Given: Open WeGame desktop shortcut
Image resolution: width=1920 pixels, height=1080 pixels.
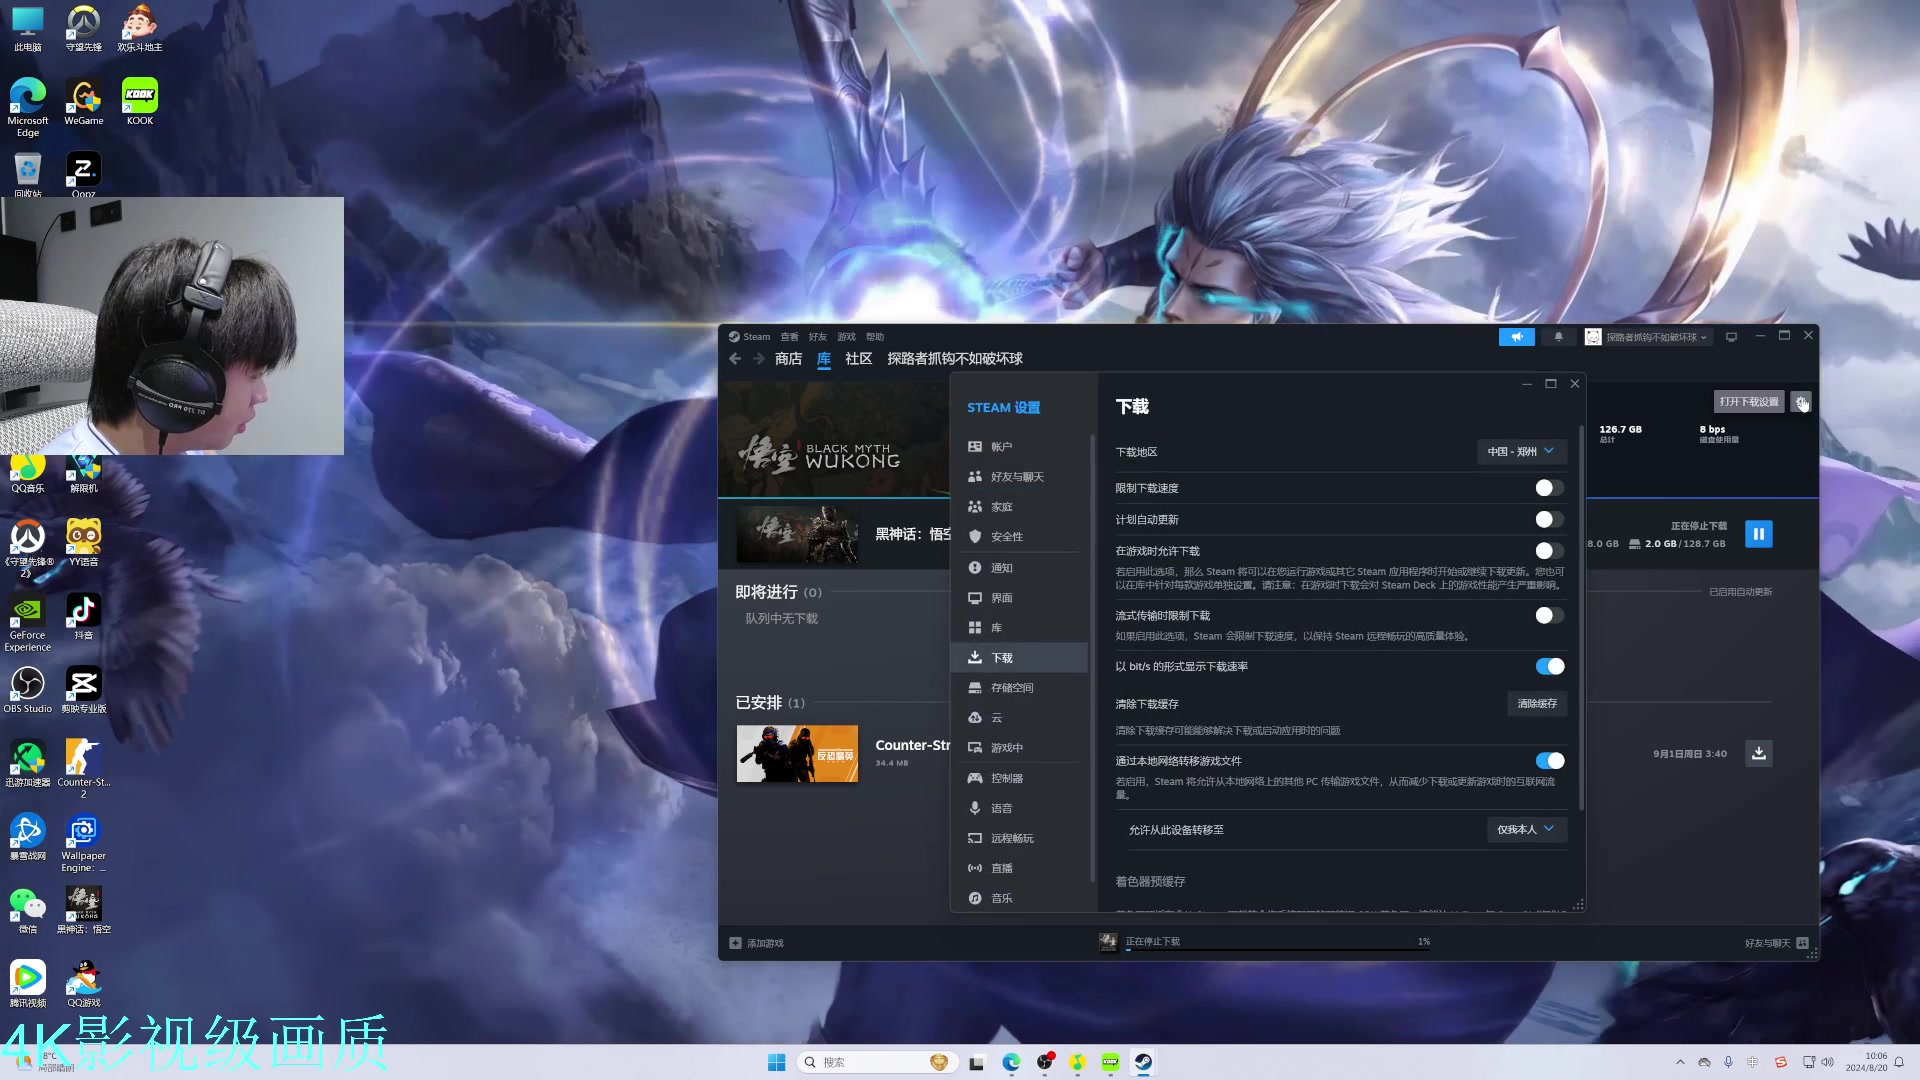Looking at the screenshot, I should [x=84, y=102].
